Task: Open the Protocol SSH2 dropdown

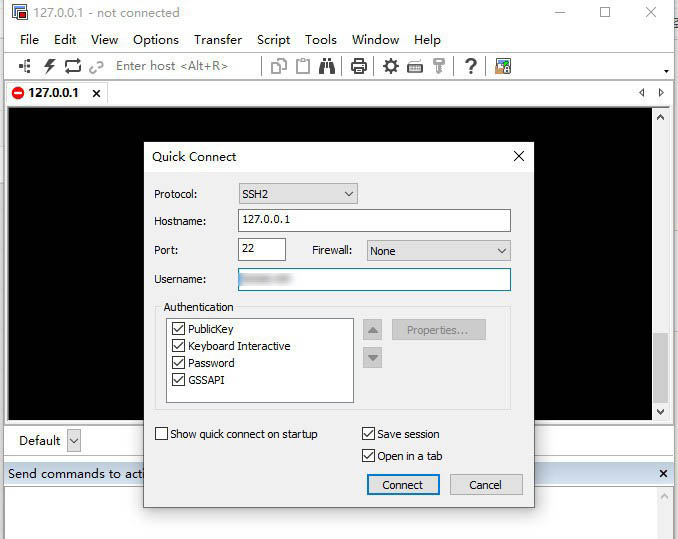Action: pyautogui.click(x=298, y=194)
